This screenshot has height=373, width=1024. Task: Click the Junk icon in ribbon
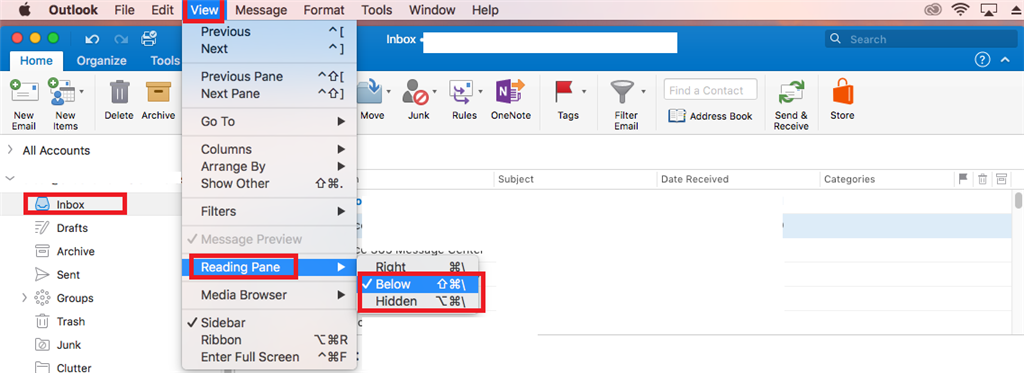415,92
